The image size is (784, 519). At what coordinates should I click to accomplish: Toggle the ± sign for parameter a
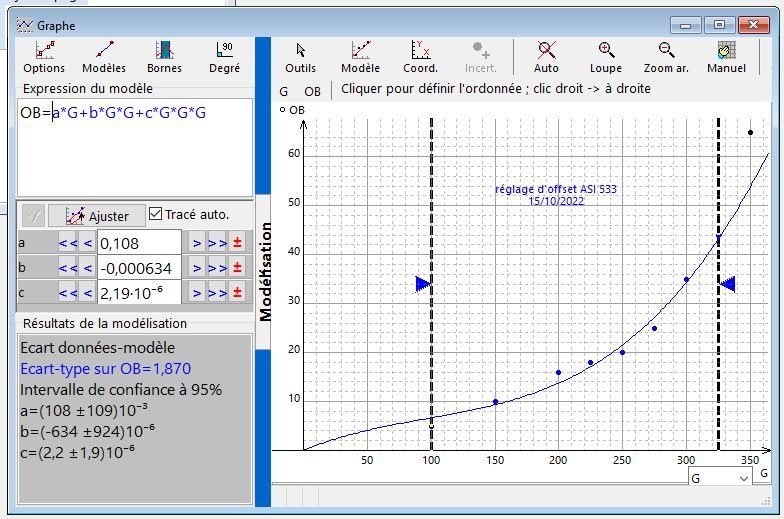click(x=237, y=242)
